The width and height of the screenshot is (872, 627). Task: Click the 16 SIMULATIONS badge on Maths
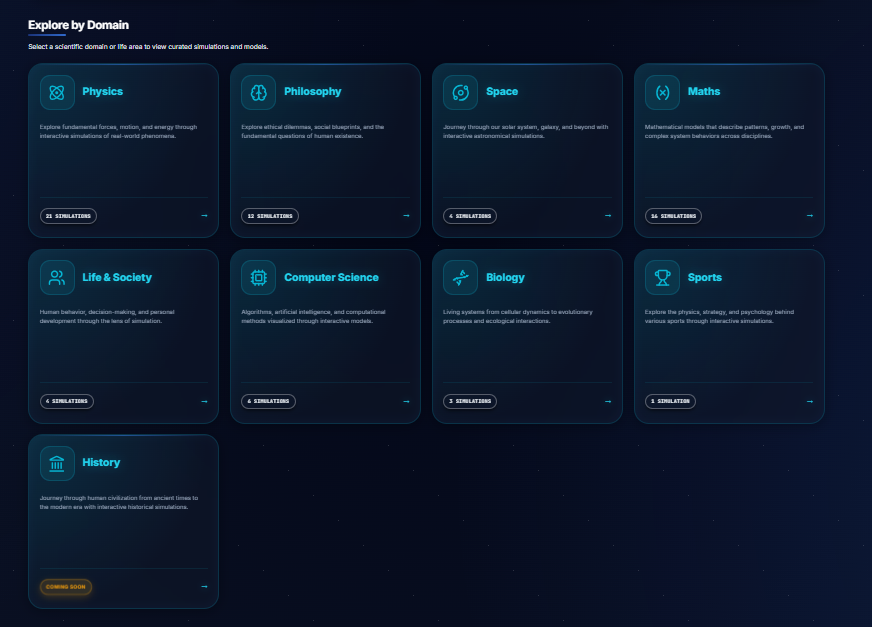pos(672,215)
